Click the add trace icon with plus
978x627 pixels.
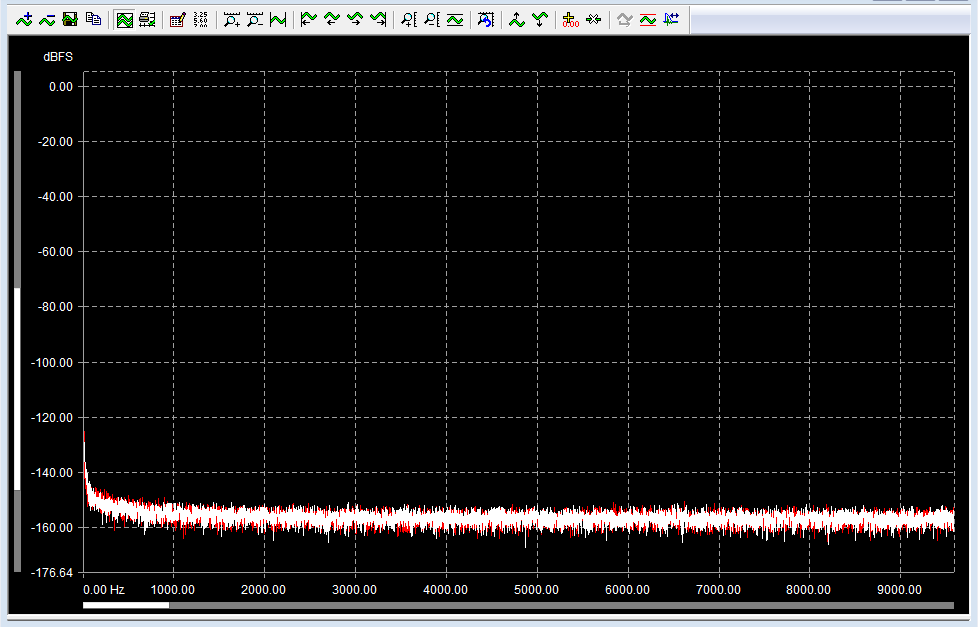(24, 20)
